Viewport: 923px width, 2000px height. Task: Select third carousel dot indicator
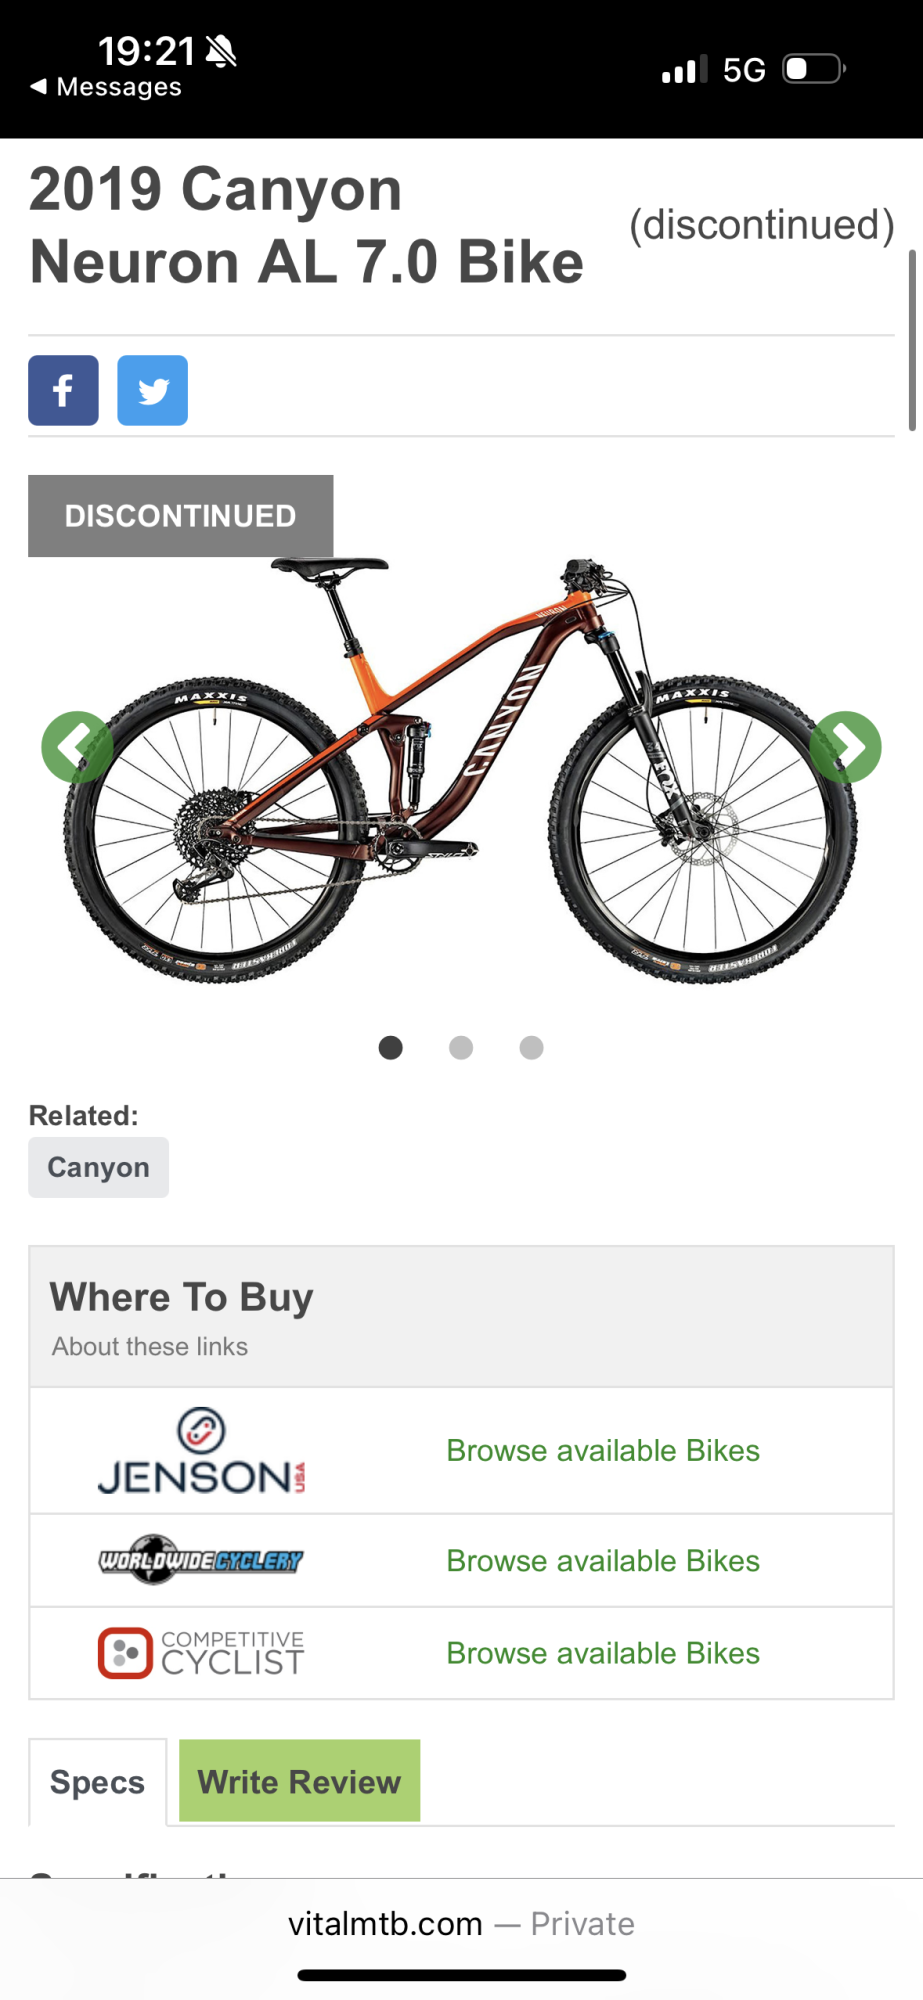point(532,1047)
